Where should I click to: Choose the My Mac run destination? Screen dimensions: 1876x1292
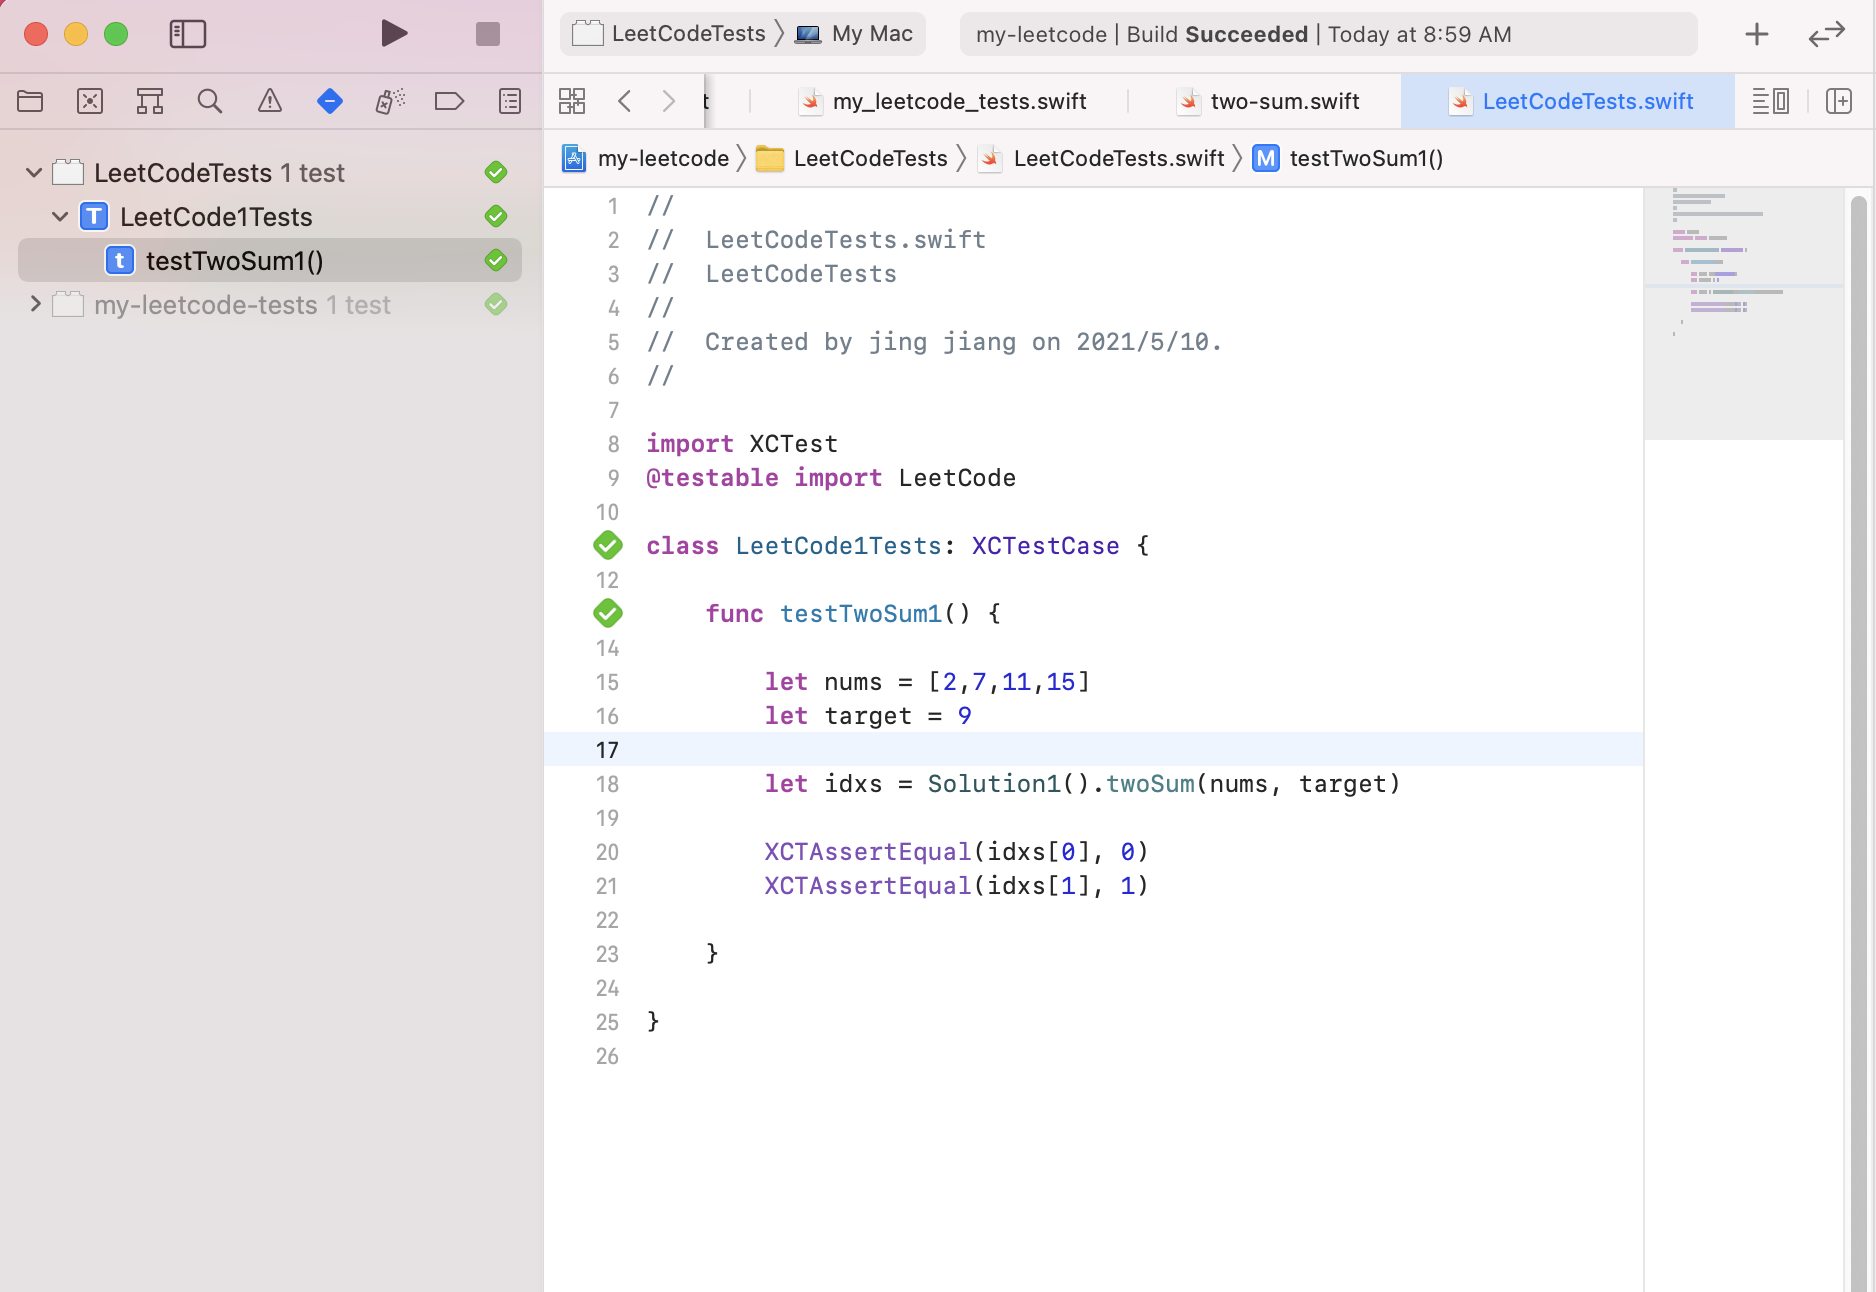click(855, 34)
